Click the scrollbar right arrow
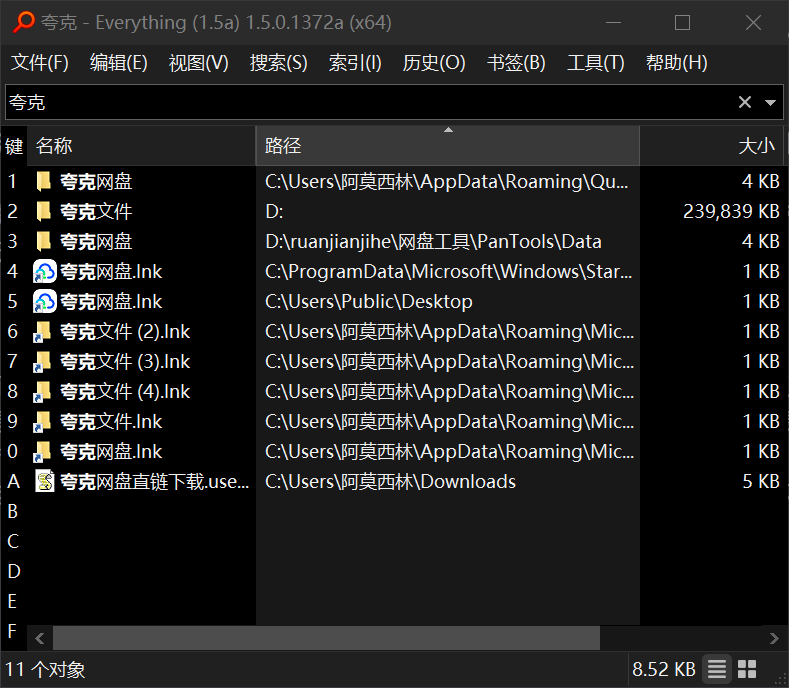The height and width of the screenshot is (688, 789). [x=774, y=638]
